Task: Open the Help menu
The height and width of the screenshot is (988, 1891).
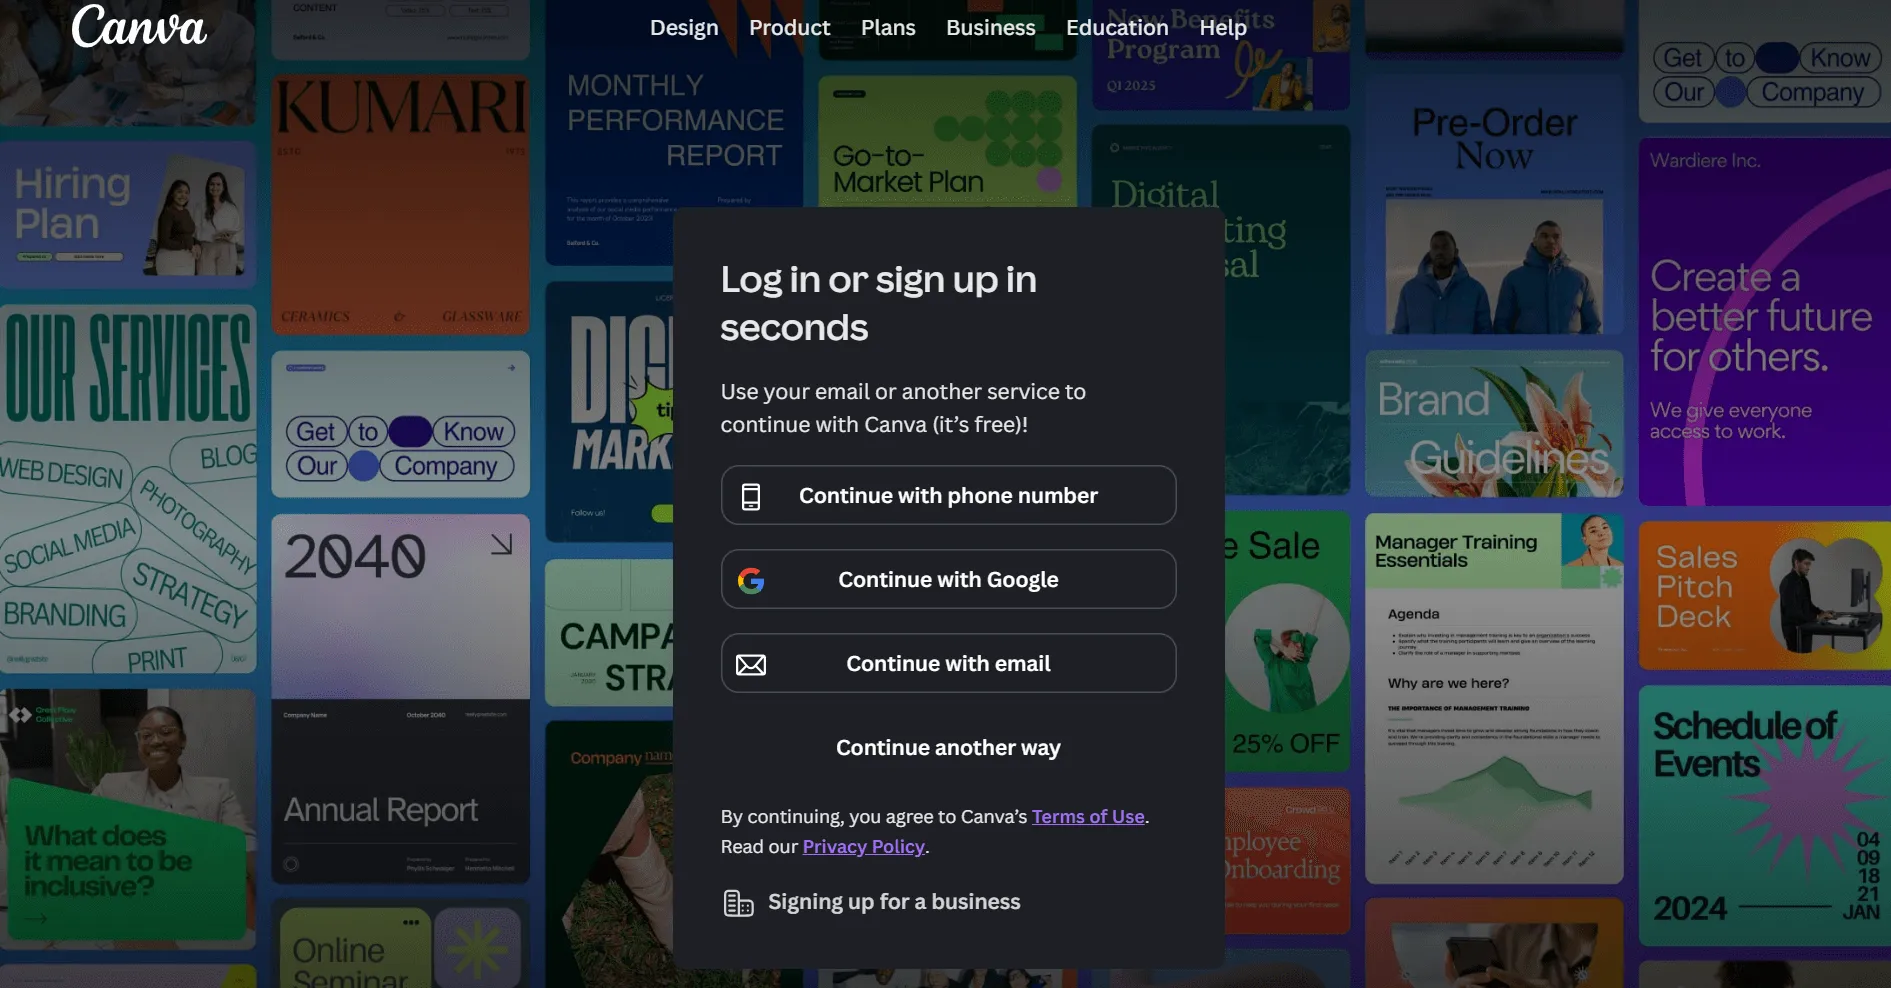Action: pyautogui.click(x=1223, y=28)
